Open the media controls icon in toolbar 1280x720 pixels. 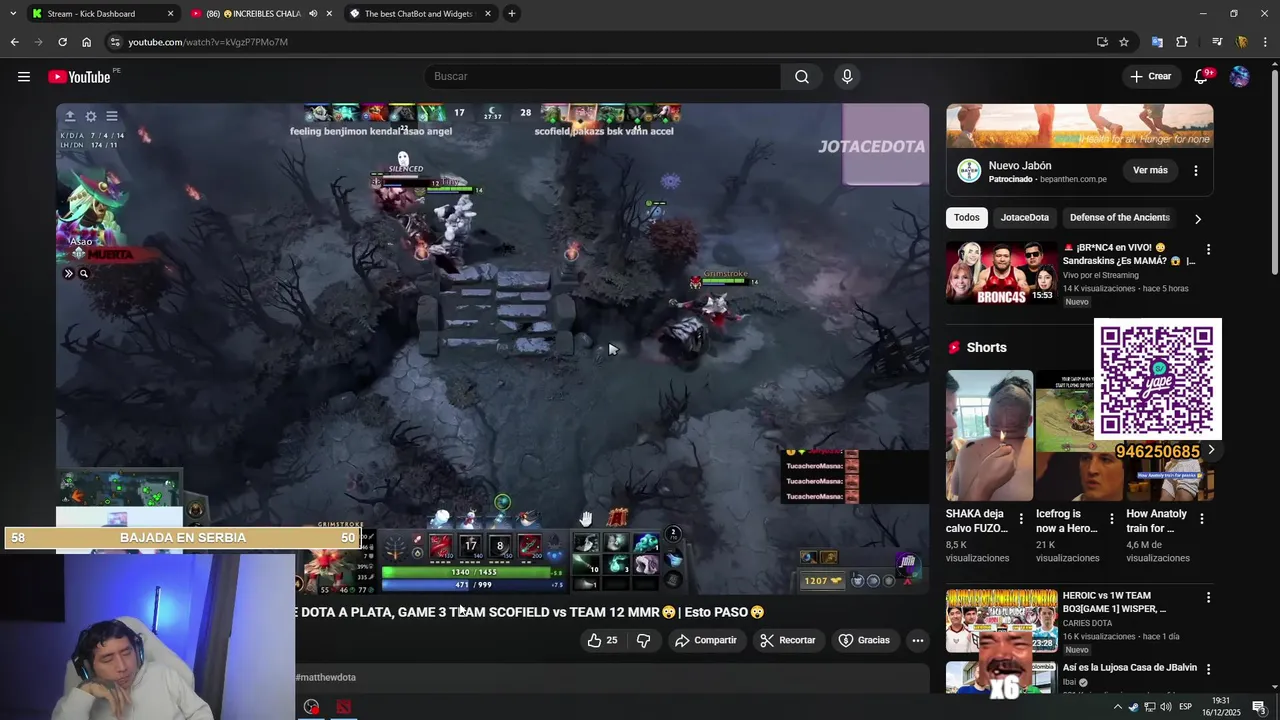1217,42
